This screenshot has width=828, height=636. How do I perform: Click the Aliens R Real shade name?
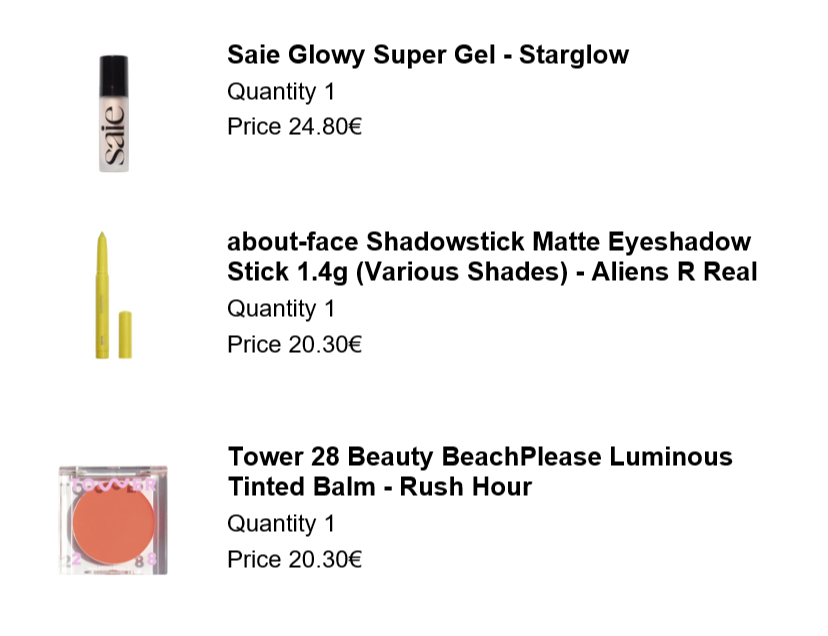(674, 272)
